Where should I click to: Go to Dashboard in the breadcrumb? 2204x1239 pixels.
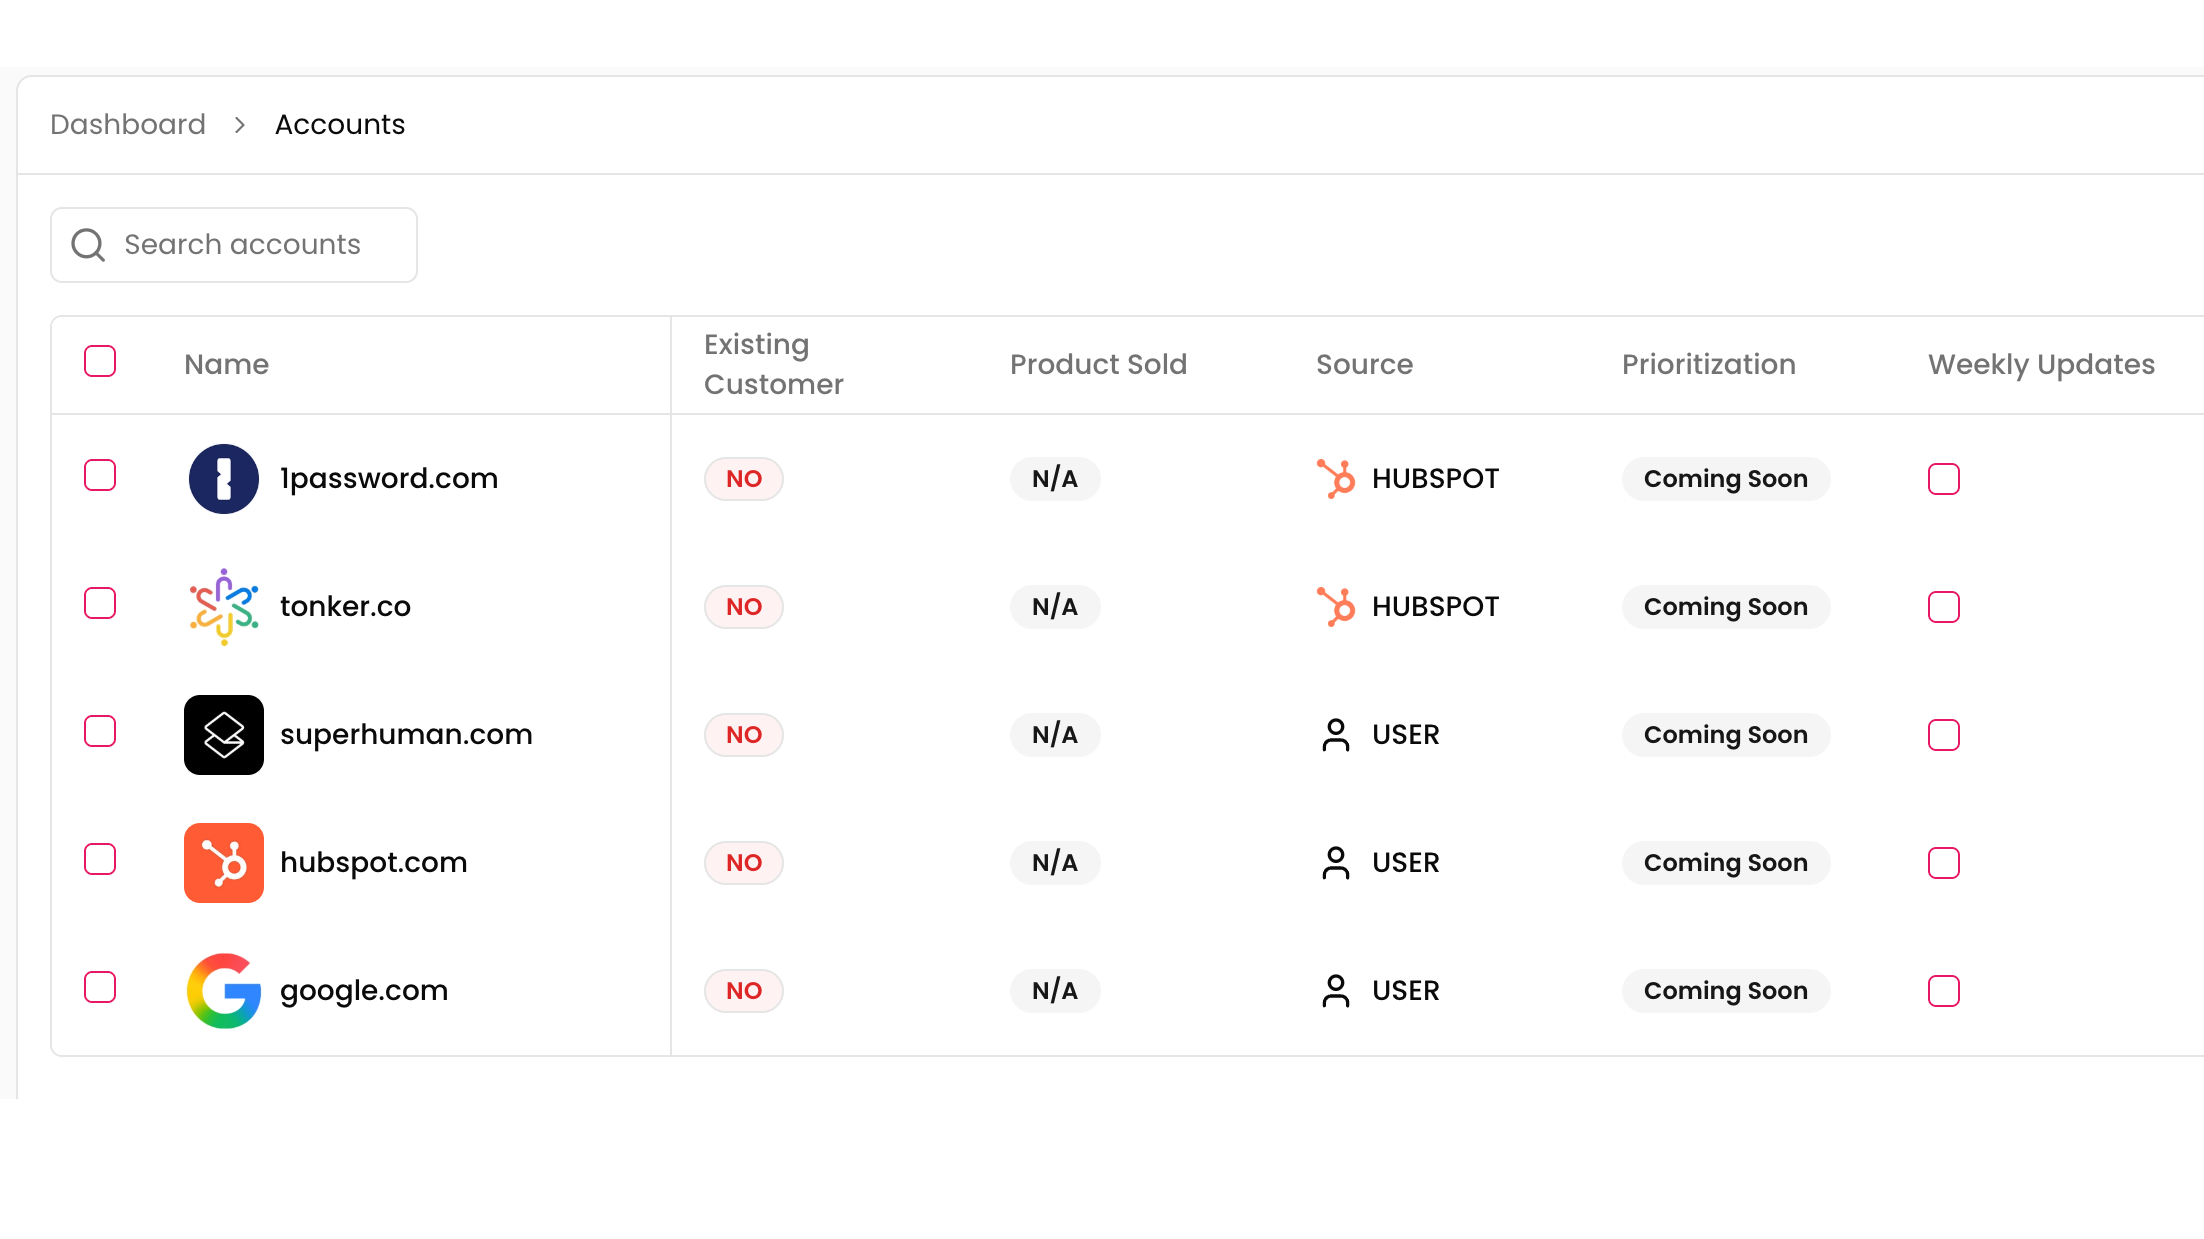click(x=128, y=125)
